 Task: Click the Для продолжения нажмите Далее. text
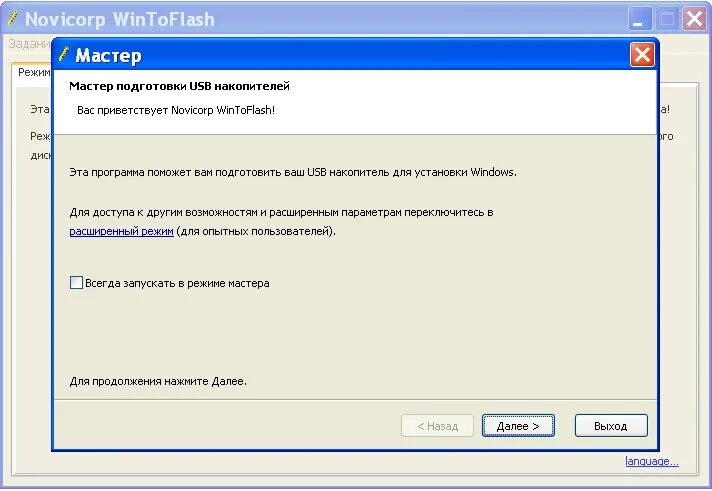[158, 381]
